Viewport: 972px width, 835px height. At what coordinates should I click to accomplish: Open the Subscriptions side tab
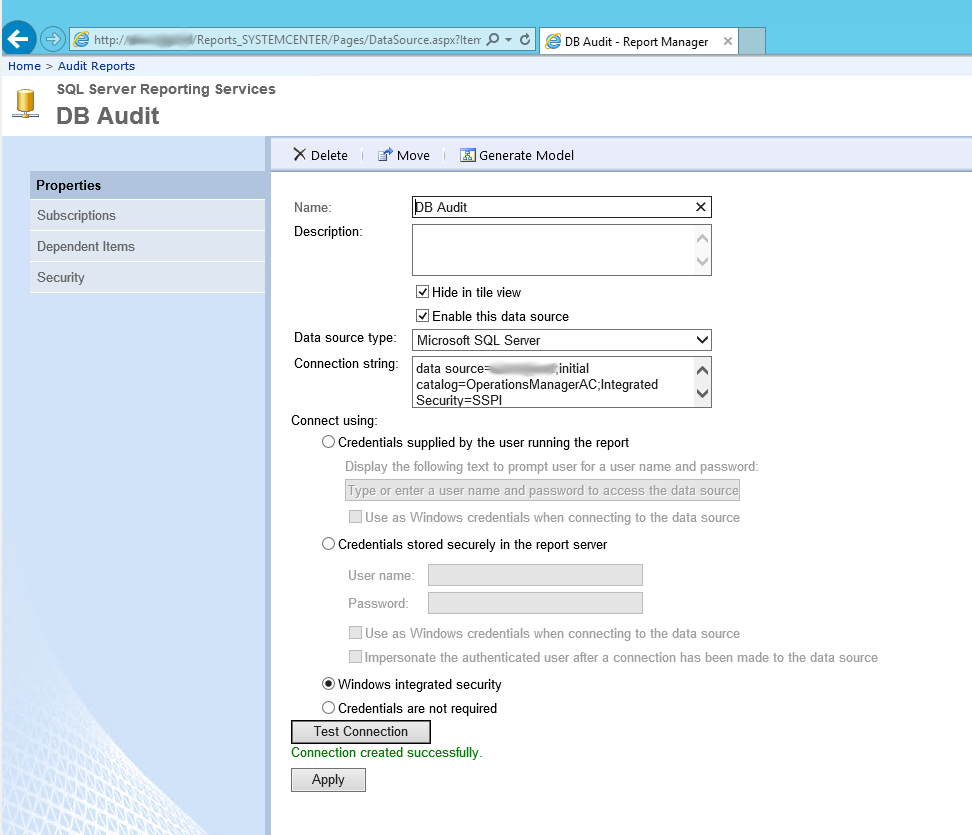[148, 215]
